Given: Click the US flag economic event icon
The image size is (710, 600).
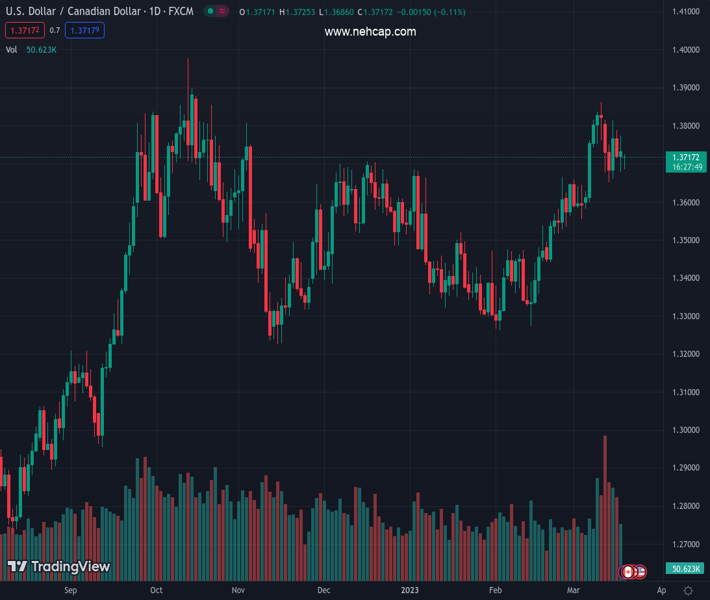Looking at the screenshot, I should (x=640, y=572).
